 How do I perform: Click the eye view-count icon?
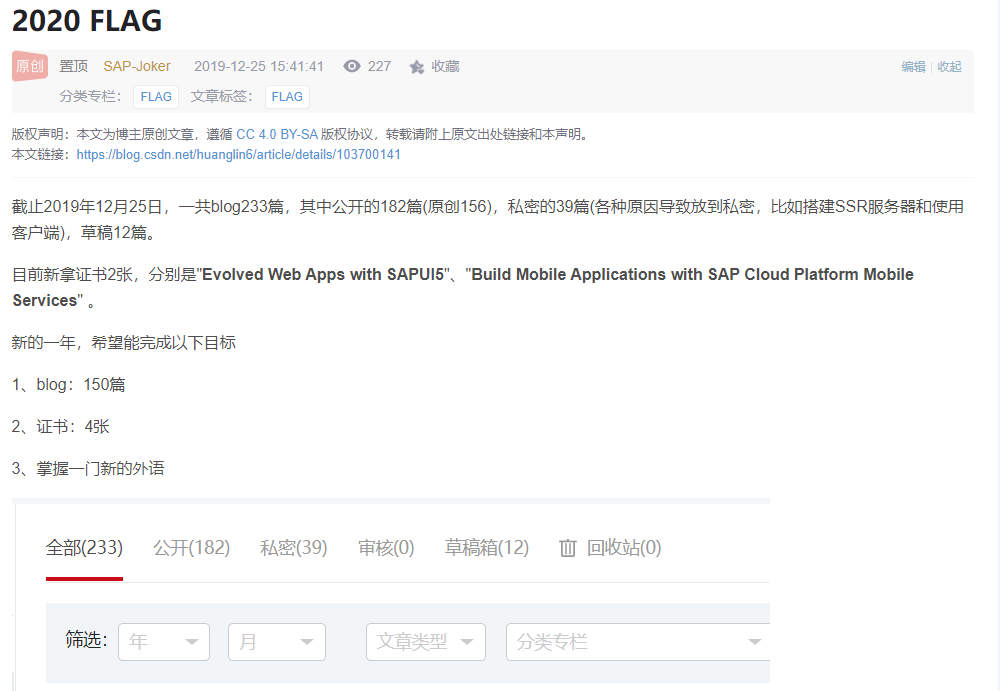point(351,66)
